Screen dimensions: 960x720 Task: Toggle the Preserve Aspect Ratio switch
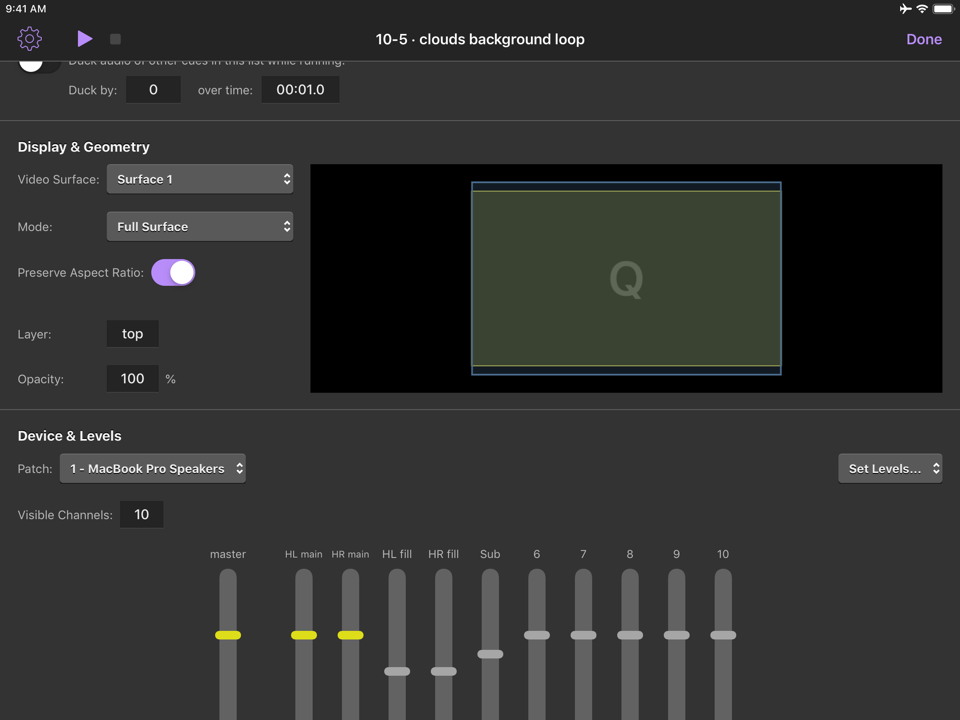(173, 272)
